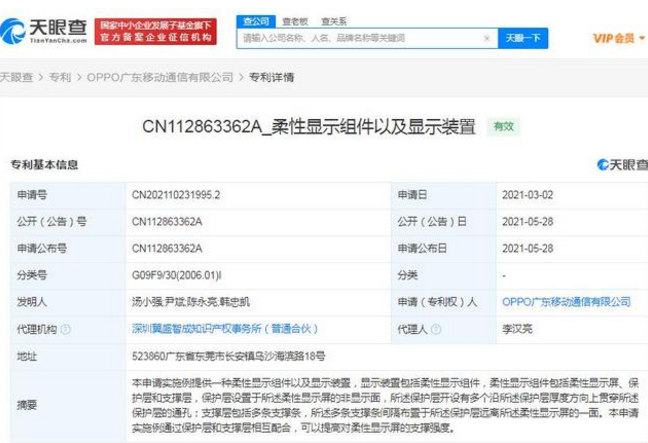648x443 pixels.
Task: Click the 地址 label cell
Action: 68,356
